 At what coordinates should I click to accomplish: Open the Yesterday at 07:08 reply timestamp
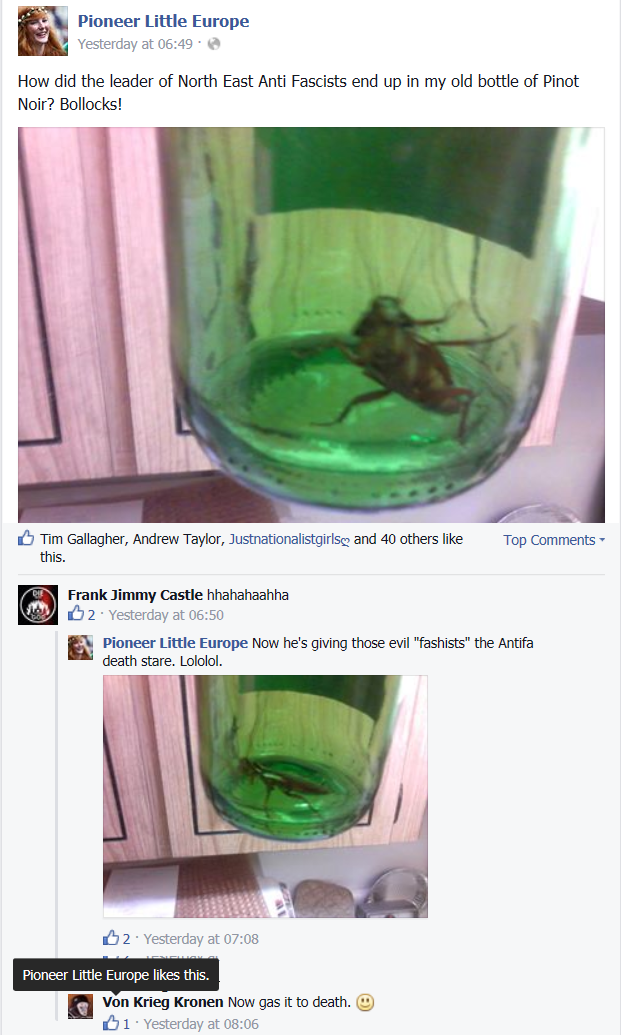point(201,939)
